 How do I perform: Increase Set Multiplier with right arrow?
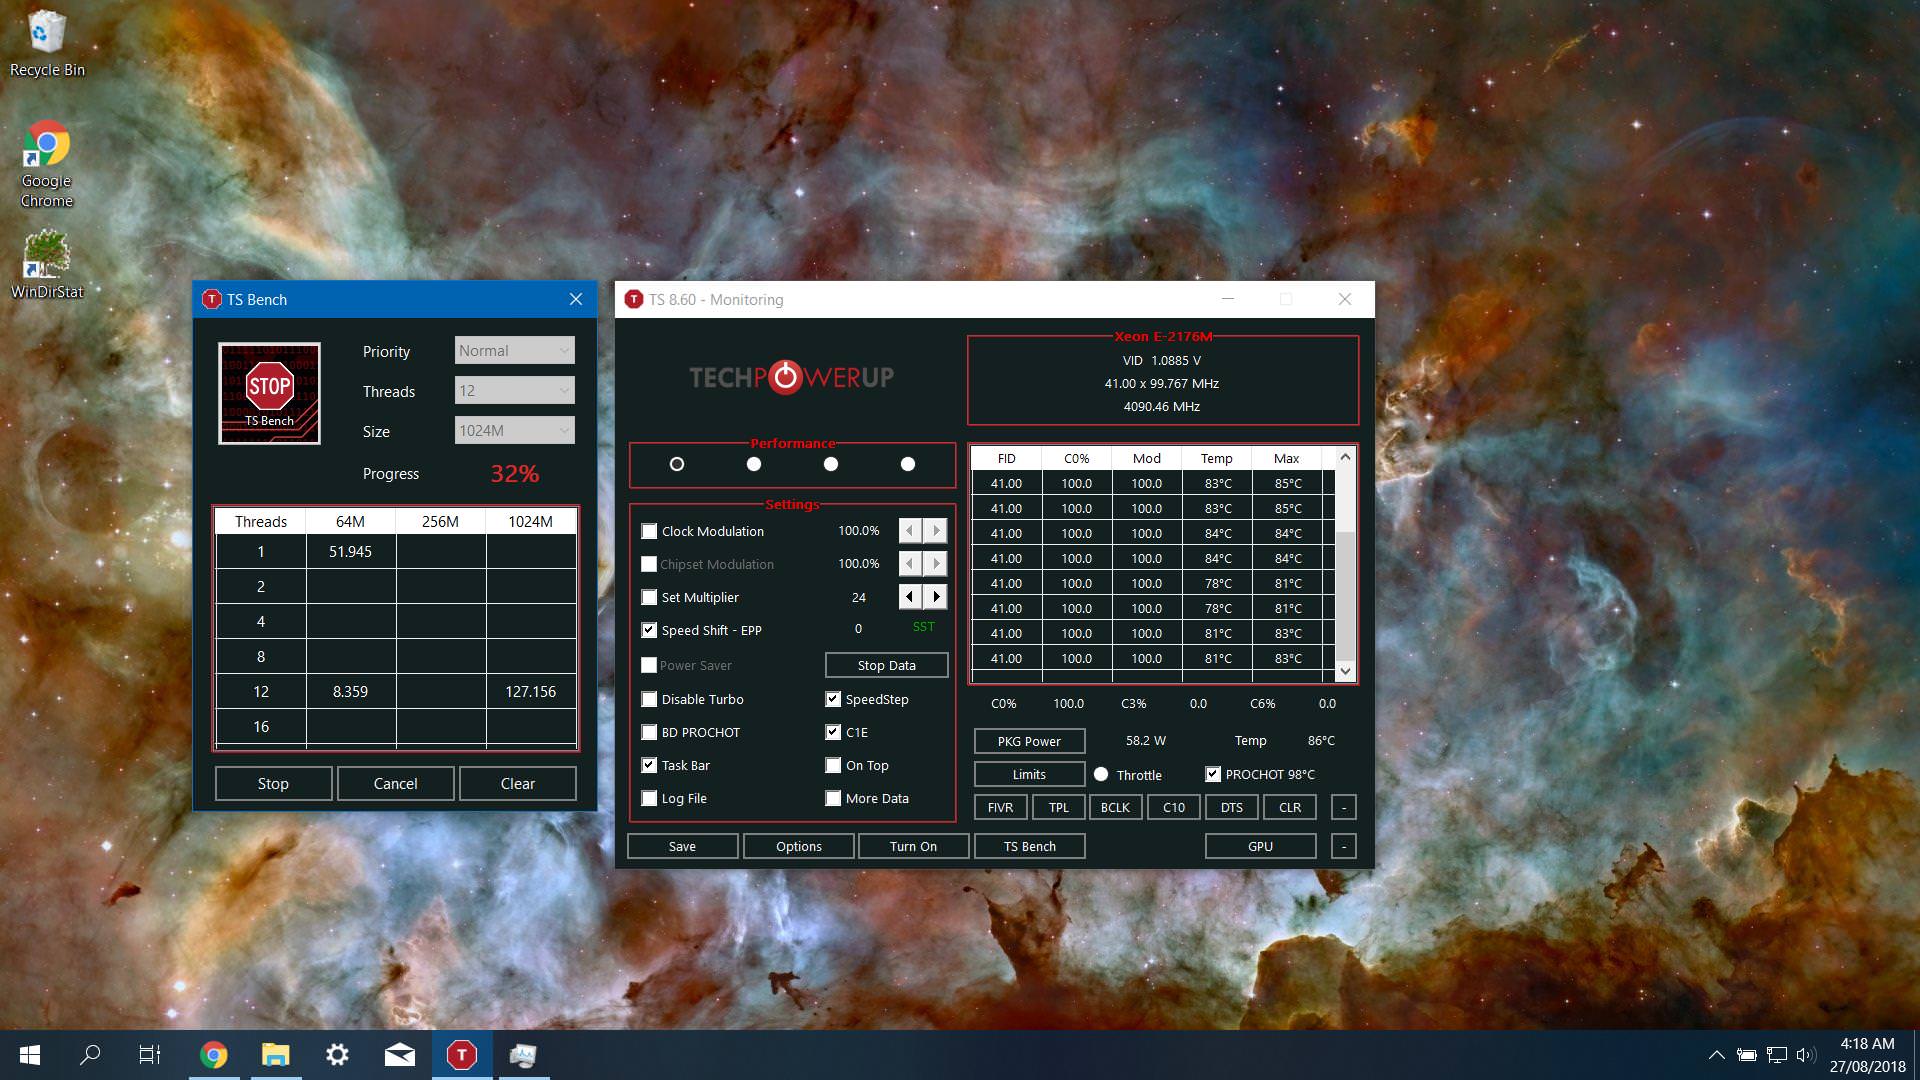(936, 597)
